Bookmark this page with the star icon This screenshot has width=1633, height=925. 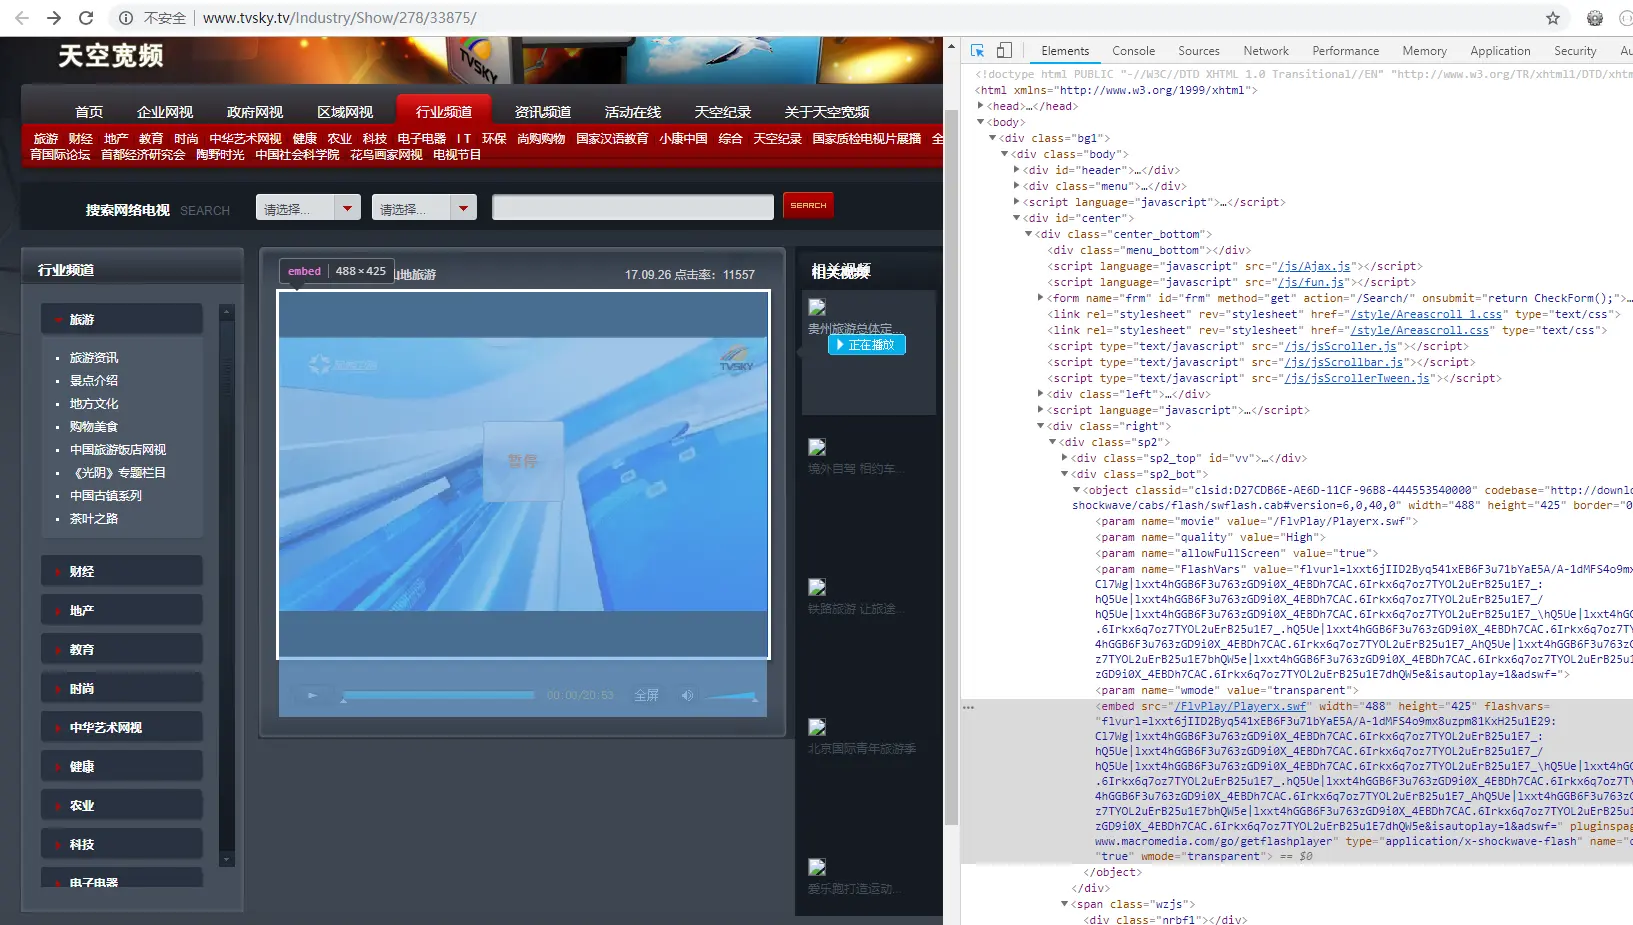(x=1553, y=18)
